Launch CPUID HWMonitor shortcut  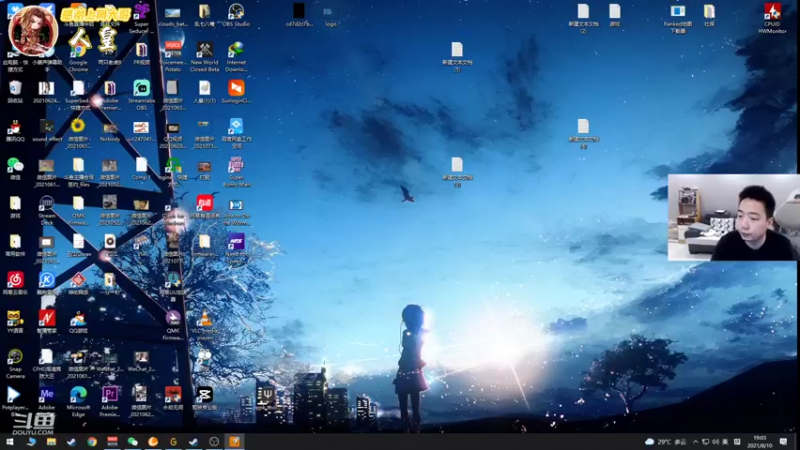coord(772,18)
